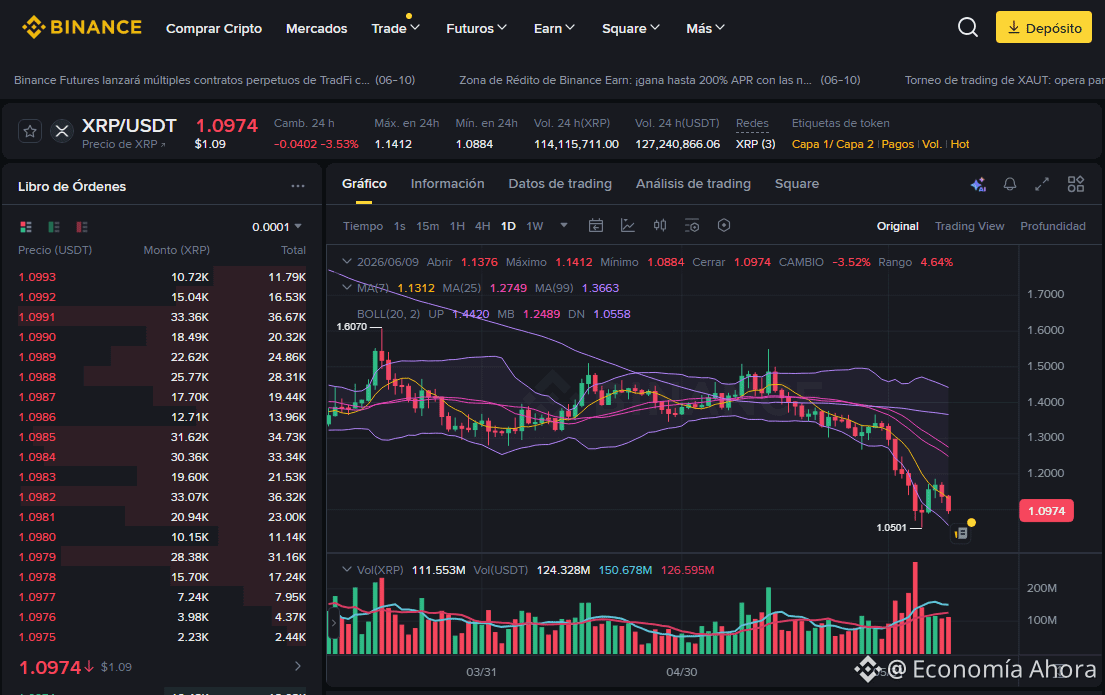Select the 1.0975 ask price row
The height and width of the screenshot is (695, 1105).
(x=162, y=637)
